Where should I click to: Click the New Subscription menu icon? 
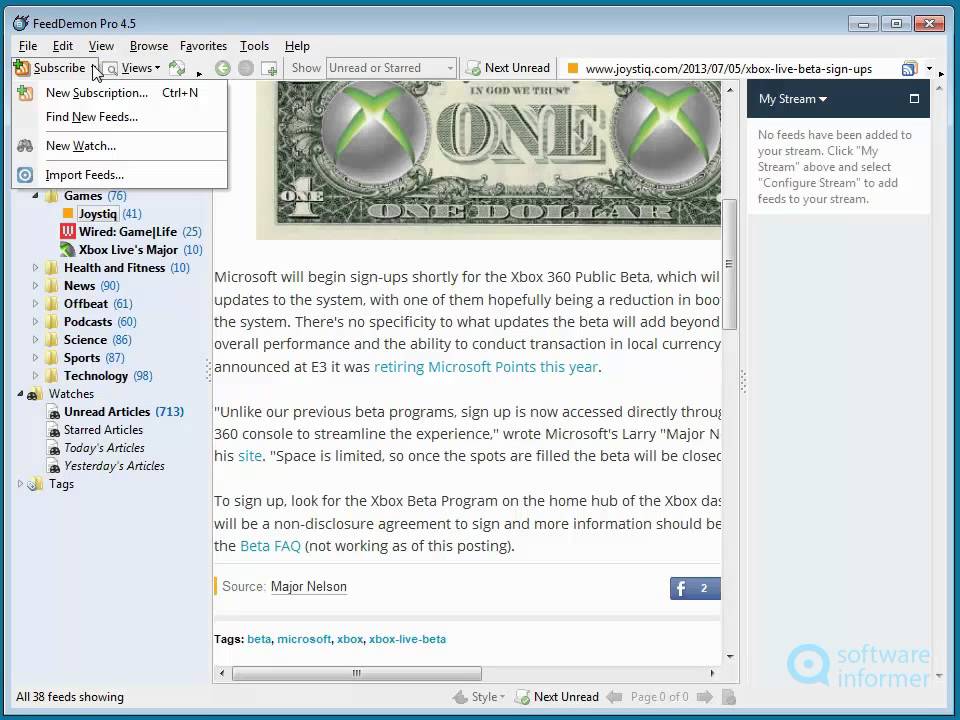tap(25, 93)
